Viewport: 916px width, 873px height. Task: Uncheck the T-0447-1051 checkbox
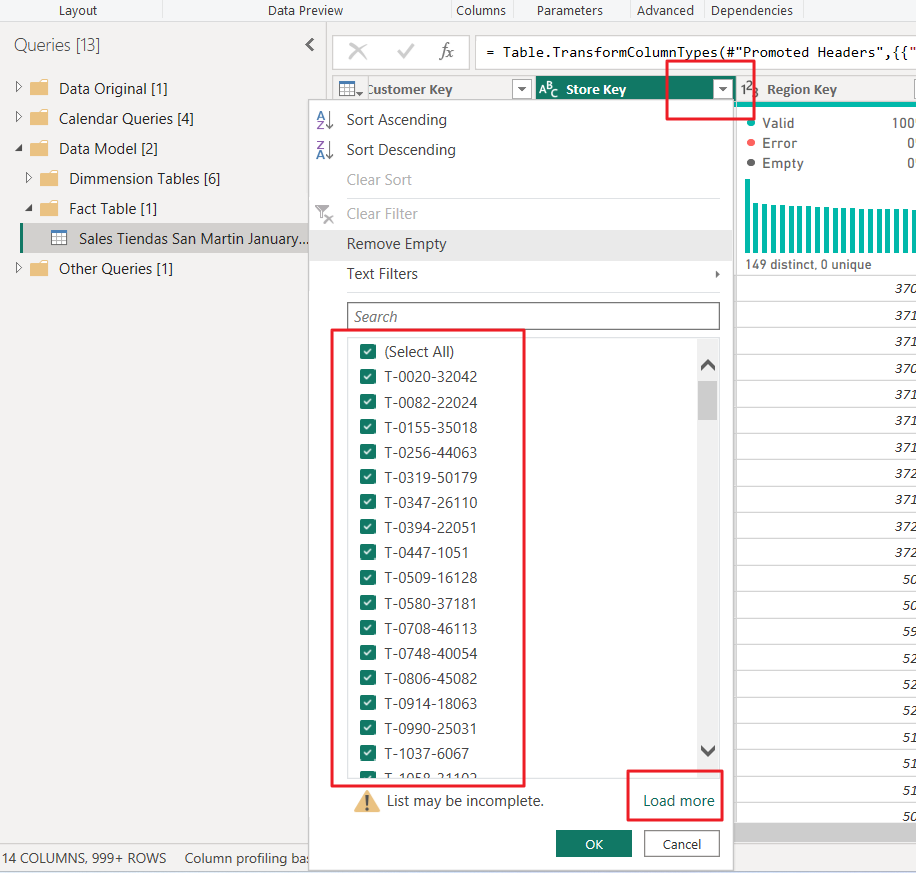tap(368, 552)
